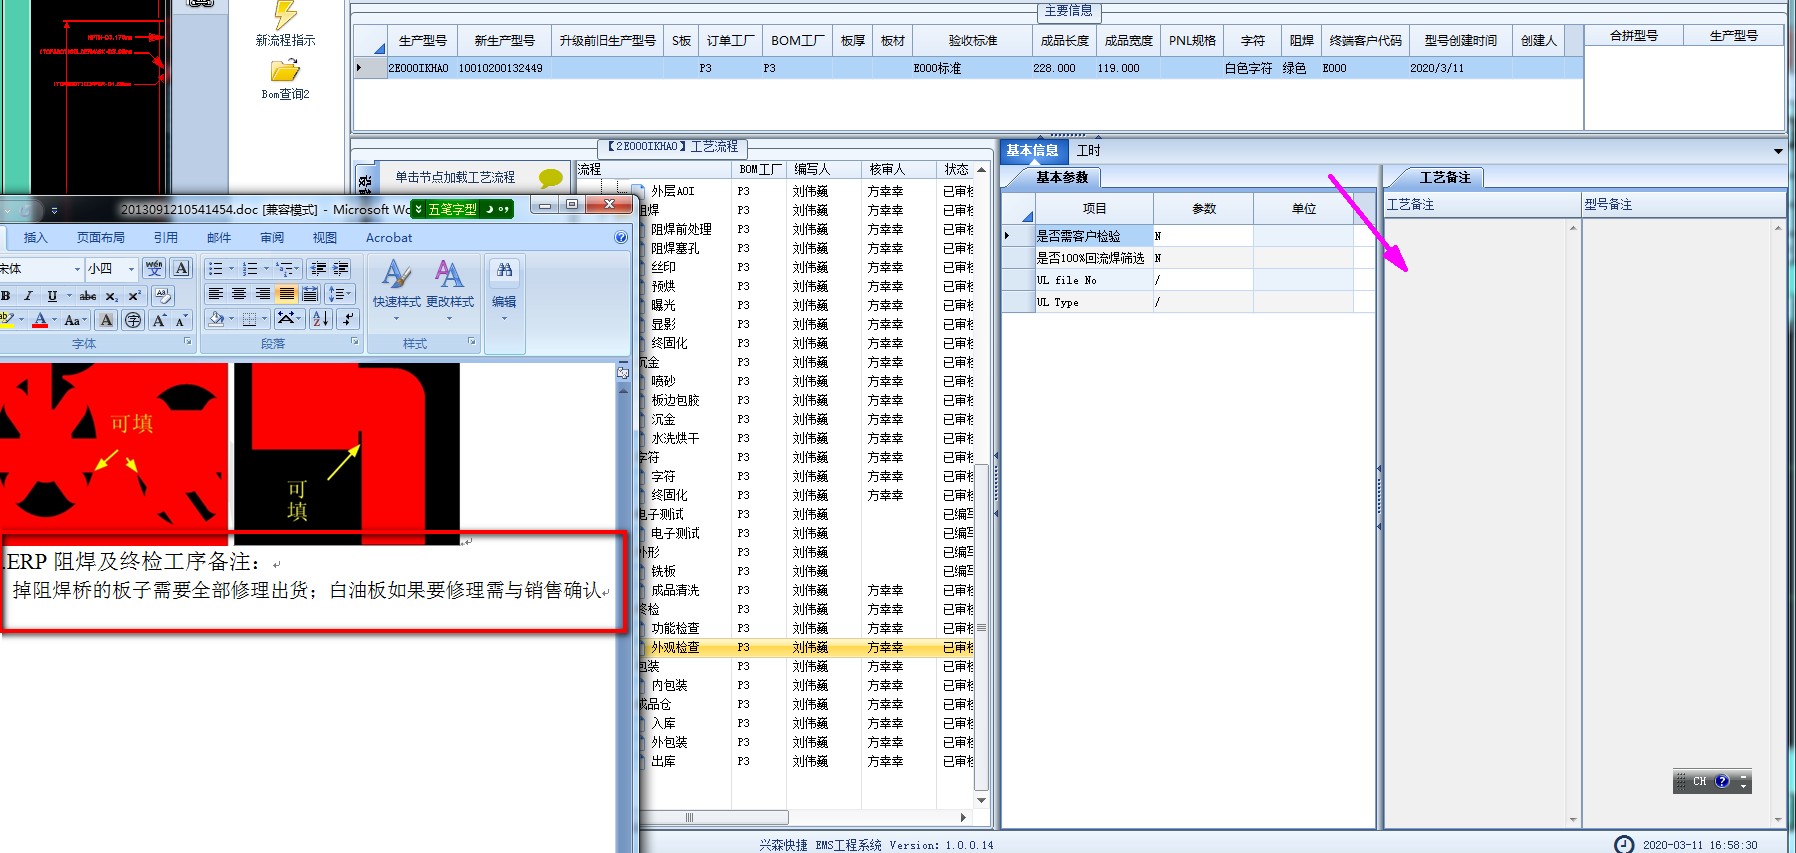Toggle bold formatting in Word
The height and width of the screenshot is (853, 1796).
pos(6,296)
